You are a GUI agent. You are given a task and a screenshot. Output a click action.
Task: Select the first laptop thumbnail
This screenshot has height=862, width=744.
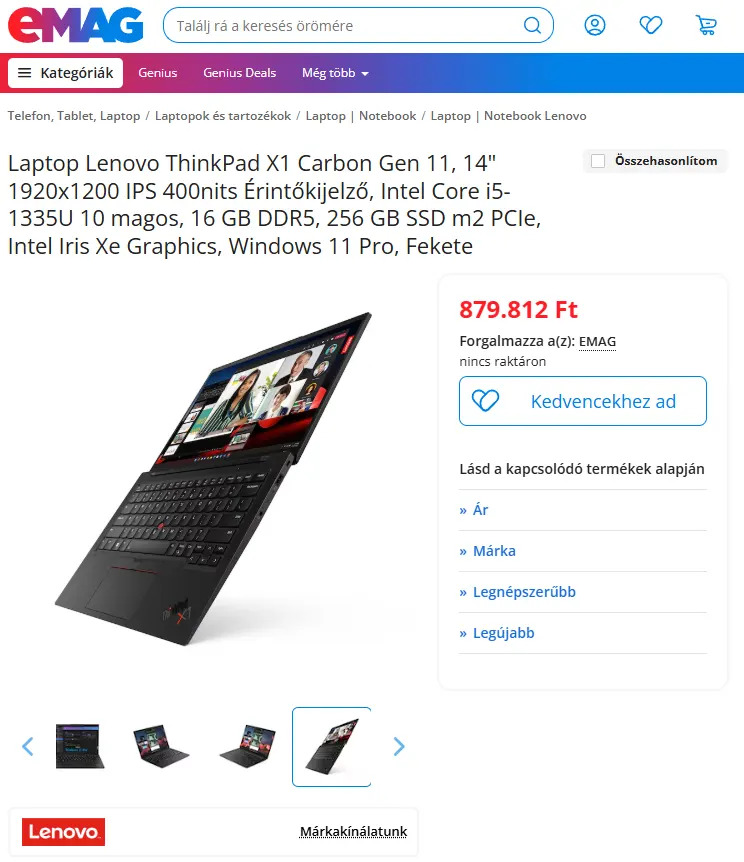tap(80, 747)
